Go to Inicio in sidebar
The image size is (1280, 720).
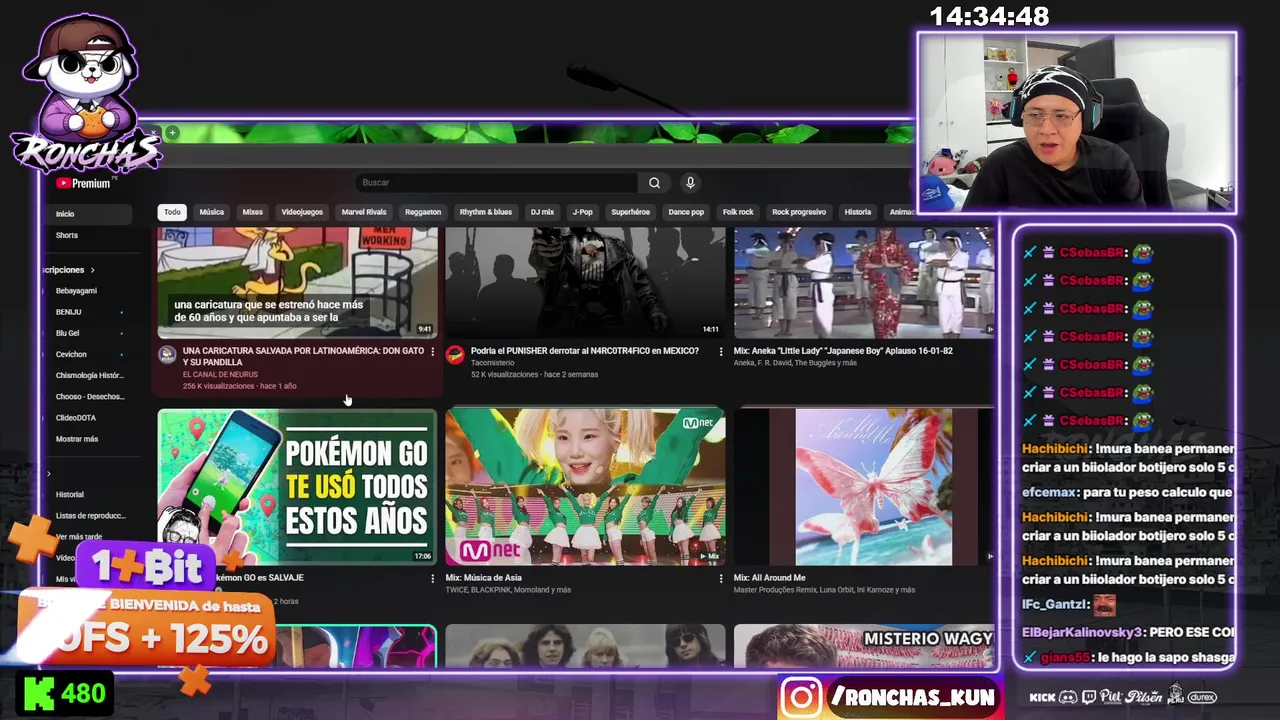(x=88, y=214)
